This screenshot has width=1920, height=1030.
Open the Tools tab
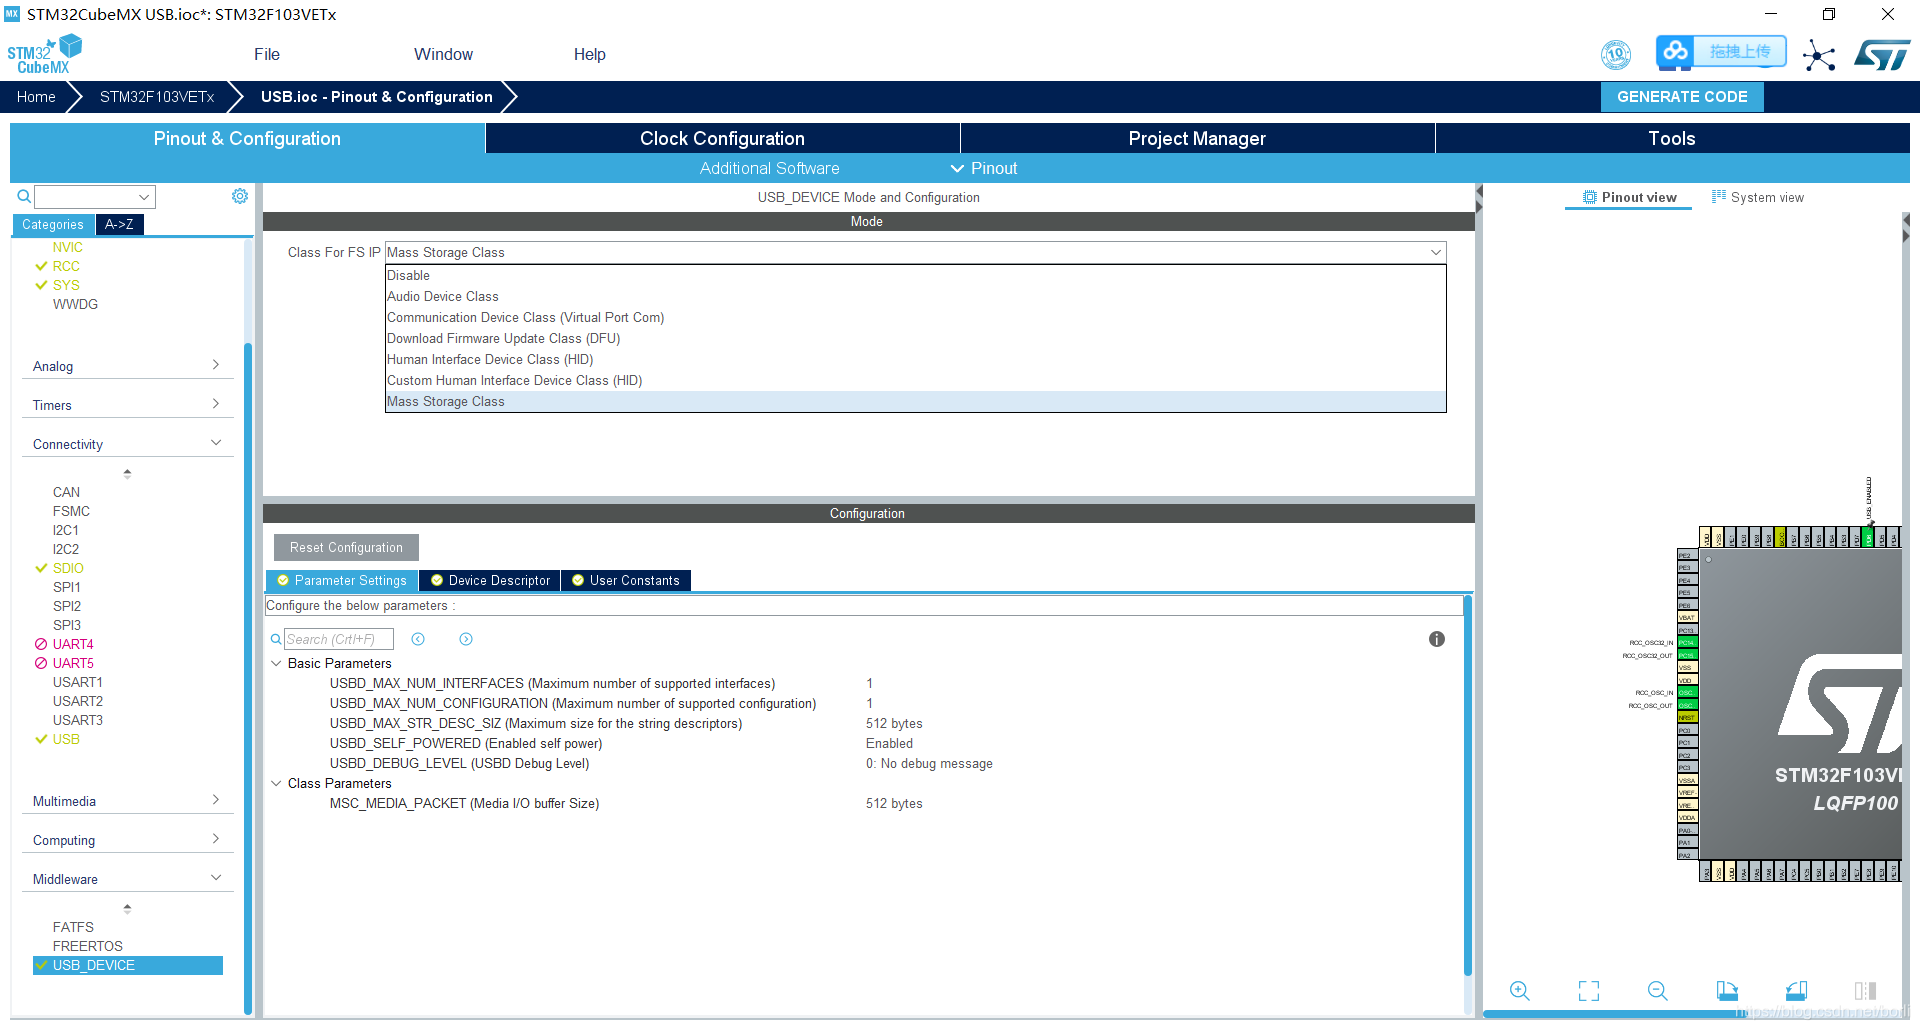click(x=1672, y=138)
